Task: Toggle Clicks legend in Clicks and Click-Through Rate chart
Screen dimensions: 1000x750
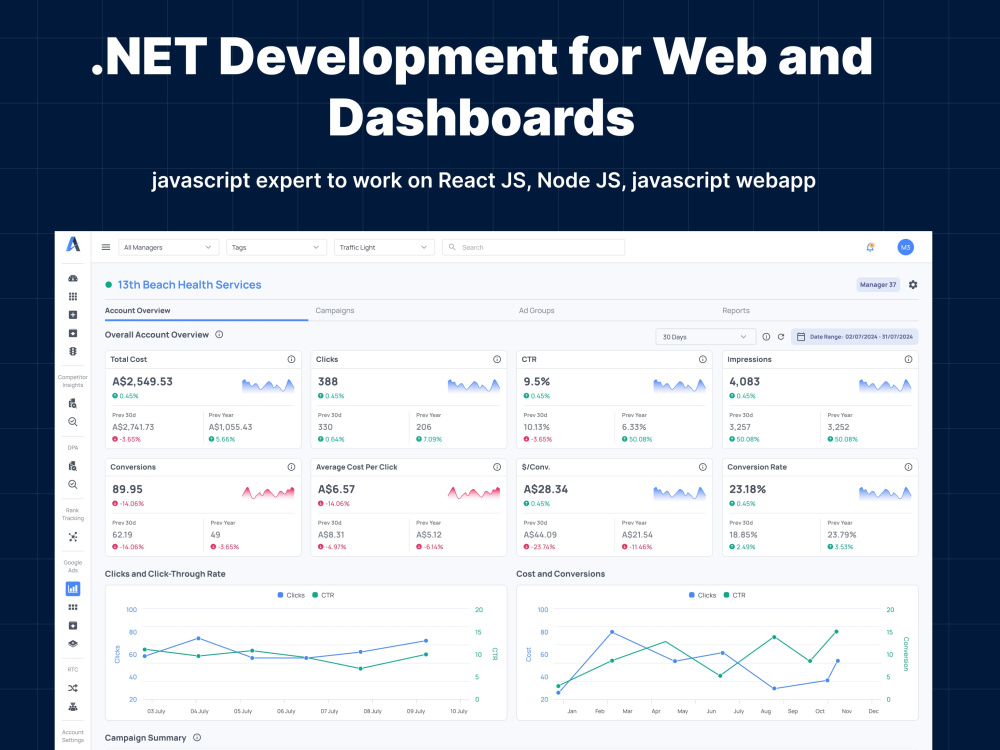Action: (x=291, y=595)
